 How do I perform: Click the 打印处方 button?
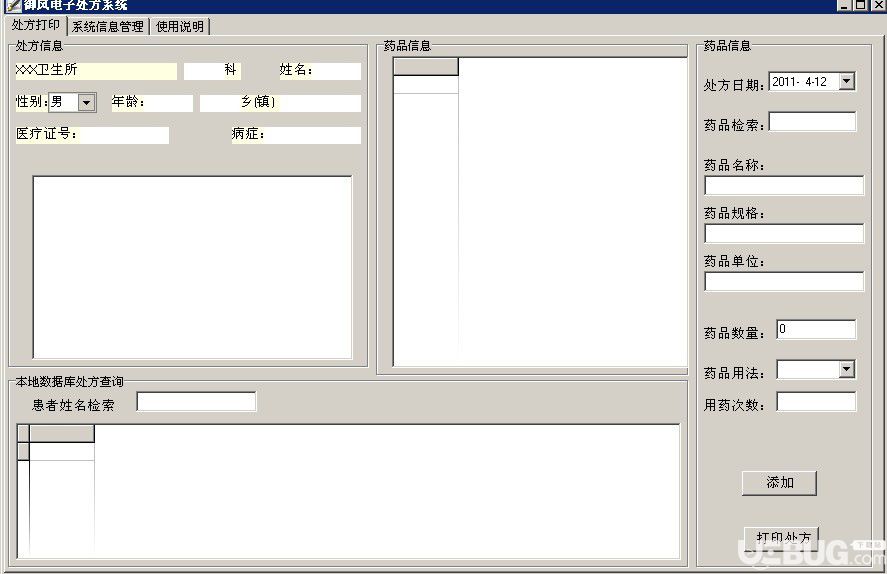tap(782, 538)
